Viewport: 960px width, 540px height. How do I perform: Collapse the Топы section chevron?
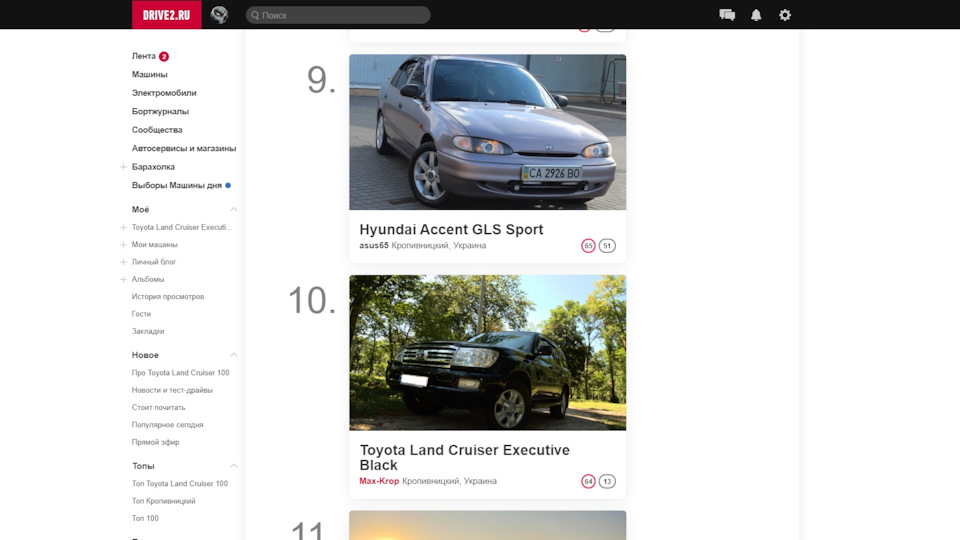(x=233, y=466)
